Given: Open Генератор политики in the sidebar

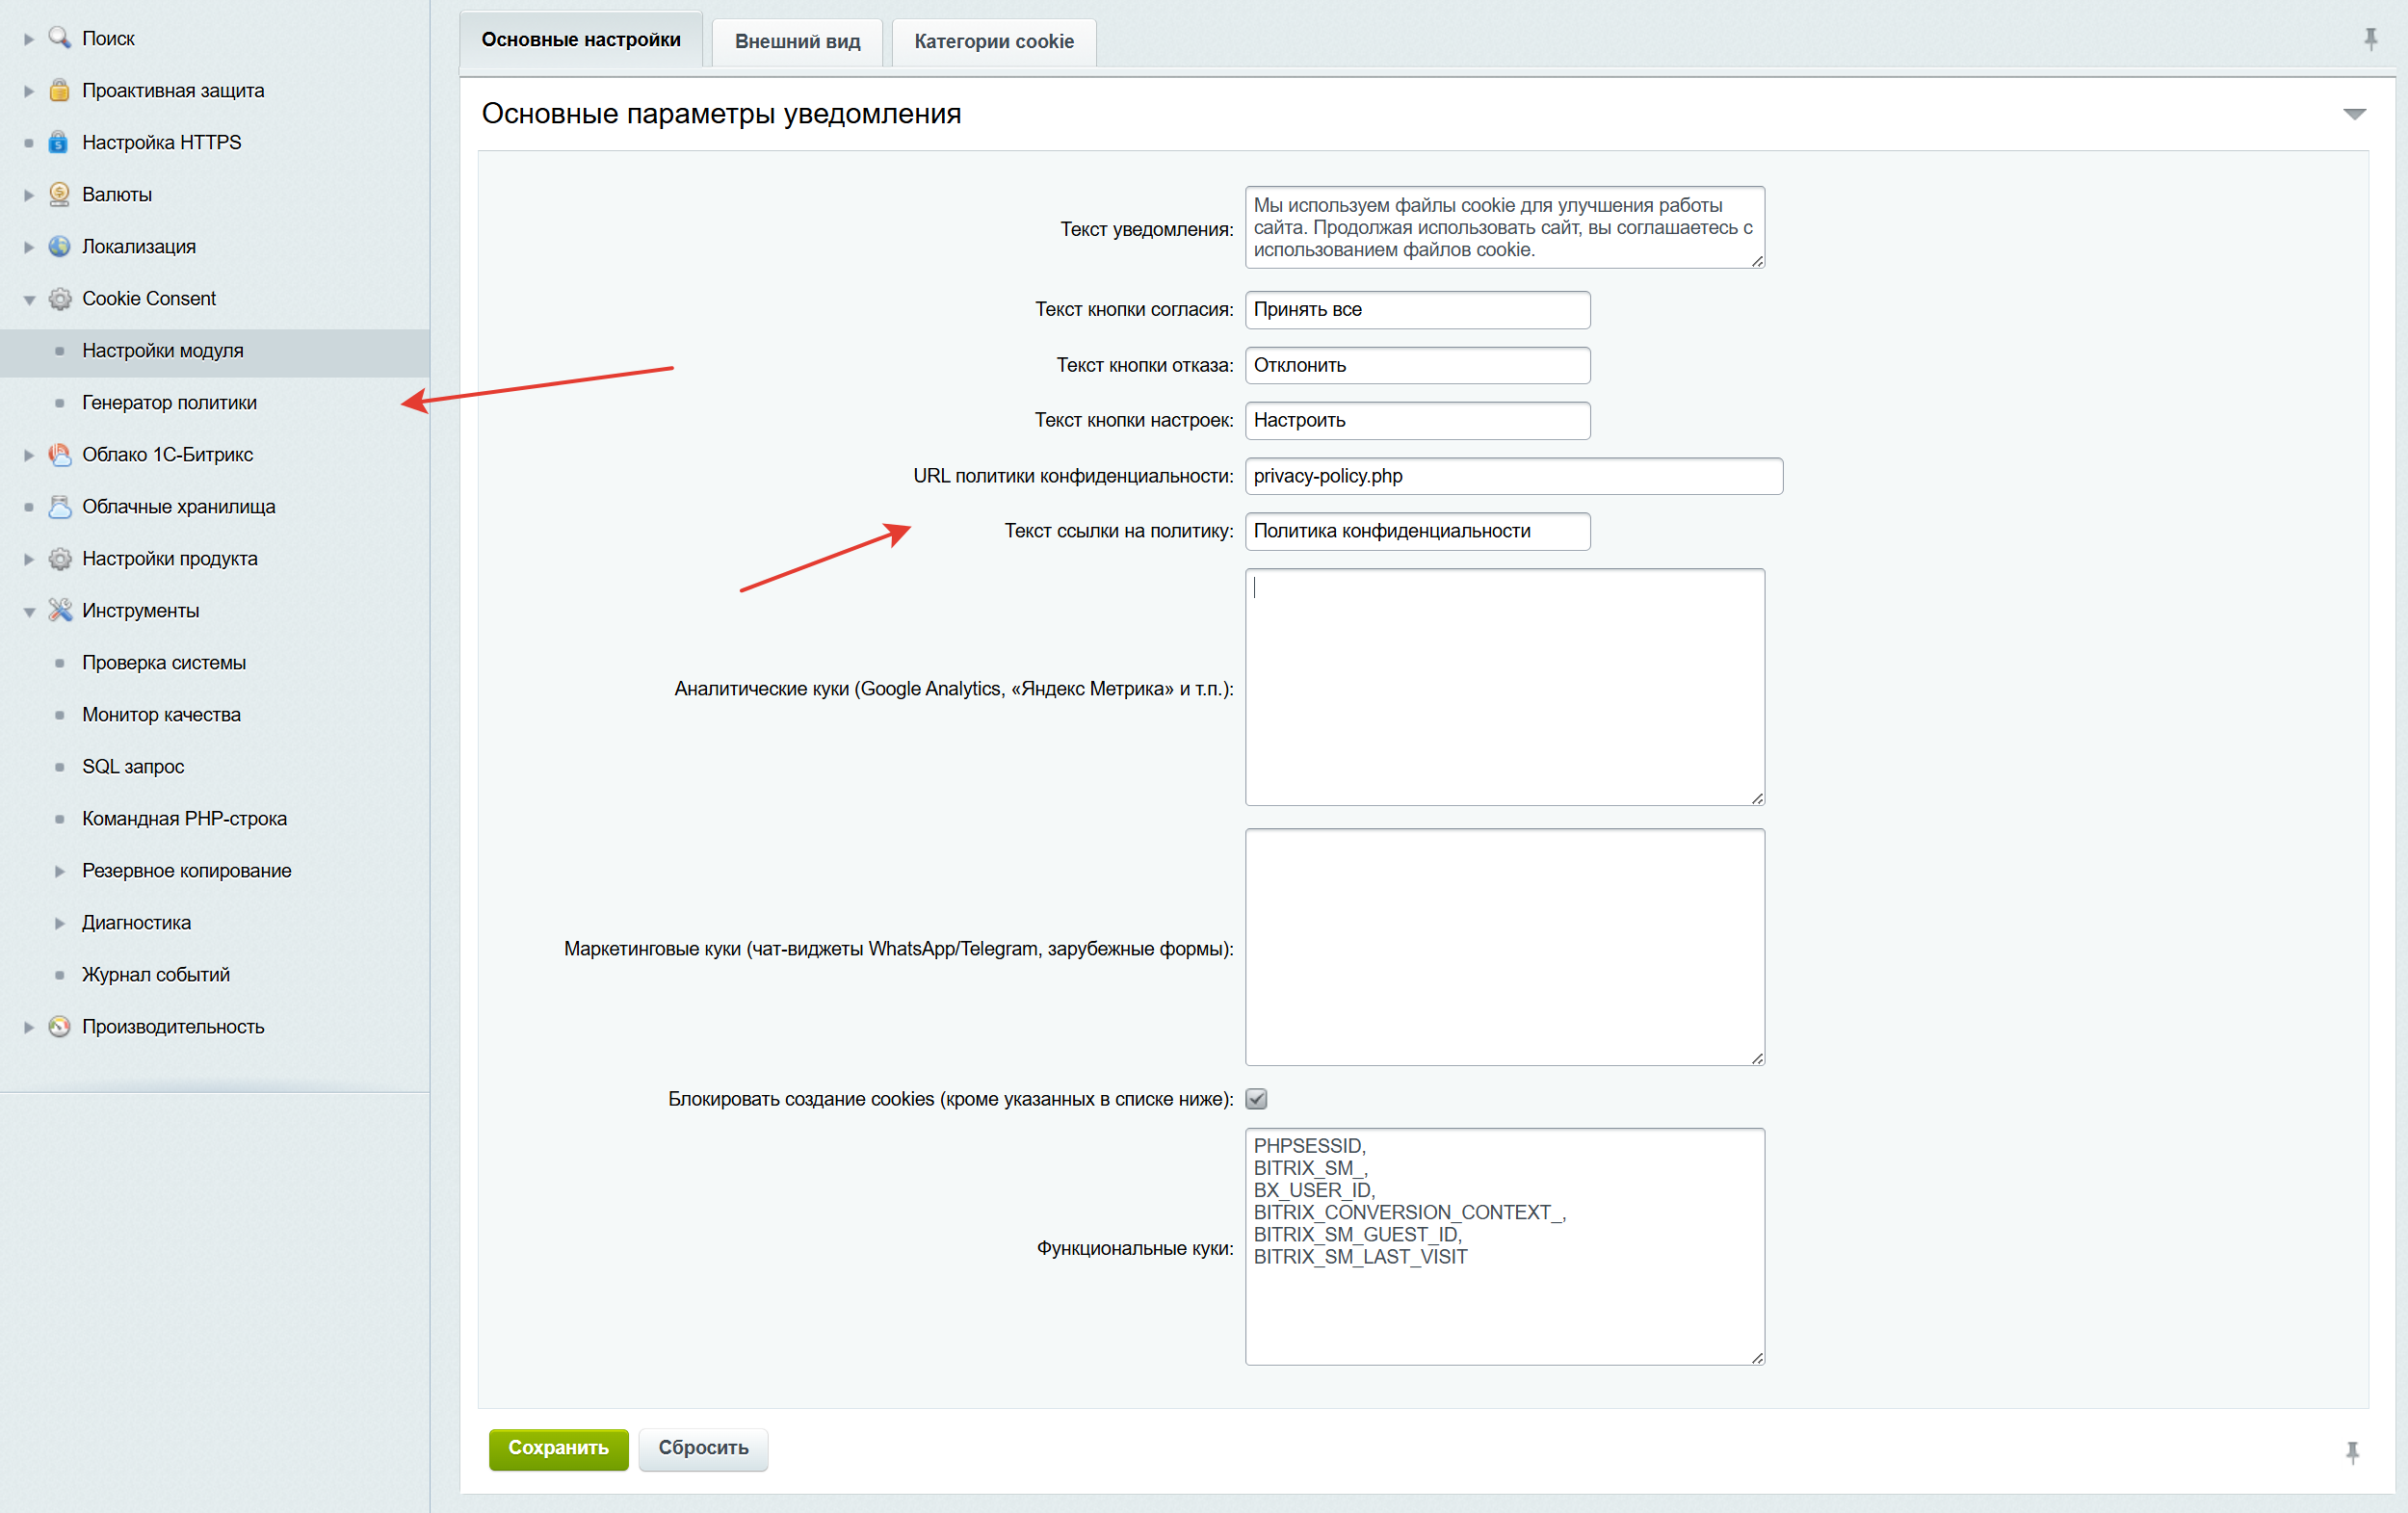Looking at the screenshot, I should 169,402.
